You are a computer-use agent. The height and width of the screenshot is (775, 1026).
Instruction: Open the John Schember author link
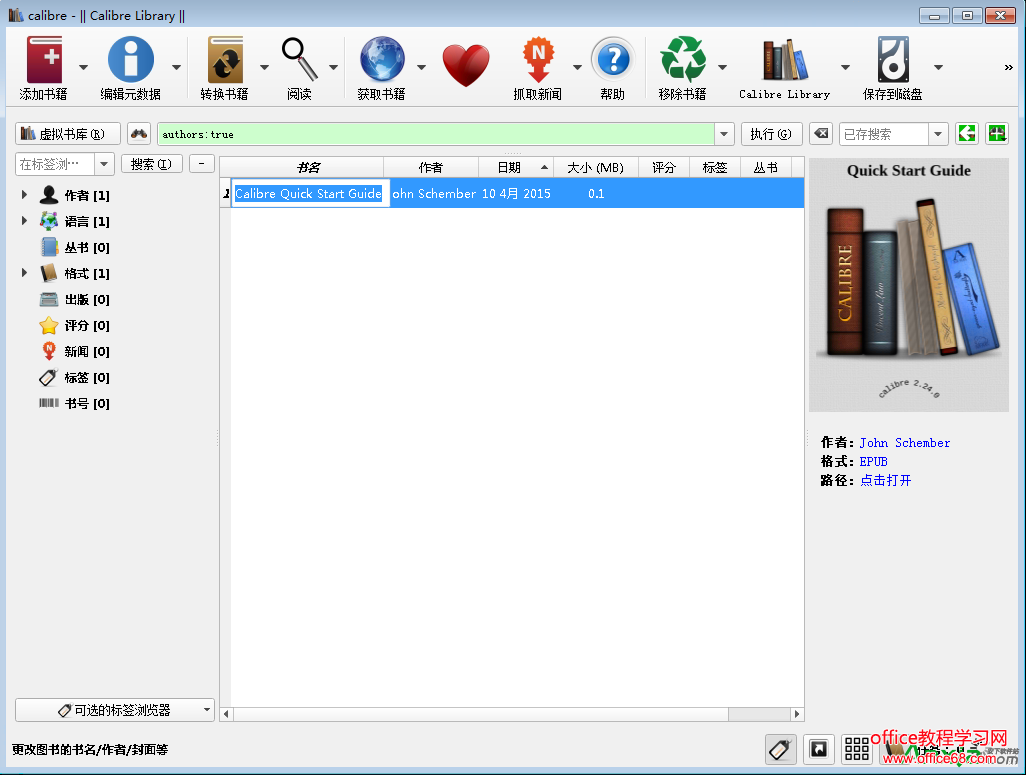tap(904, 442)
